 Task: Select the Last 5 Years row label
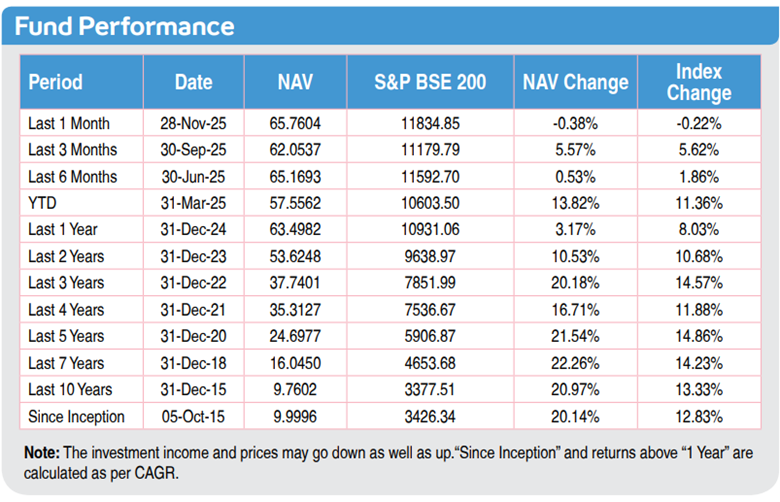coord(67,336)
